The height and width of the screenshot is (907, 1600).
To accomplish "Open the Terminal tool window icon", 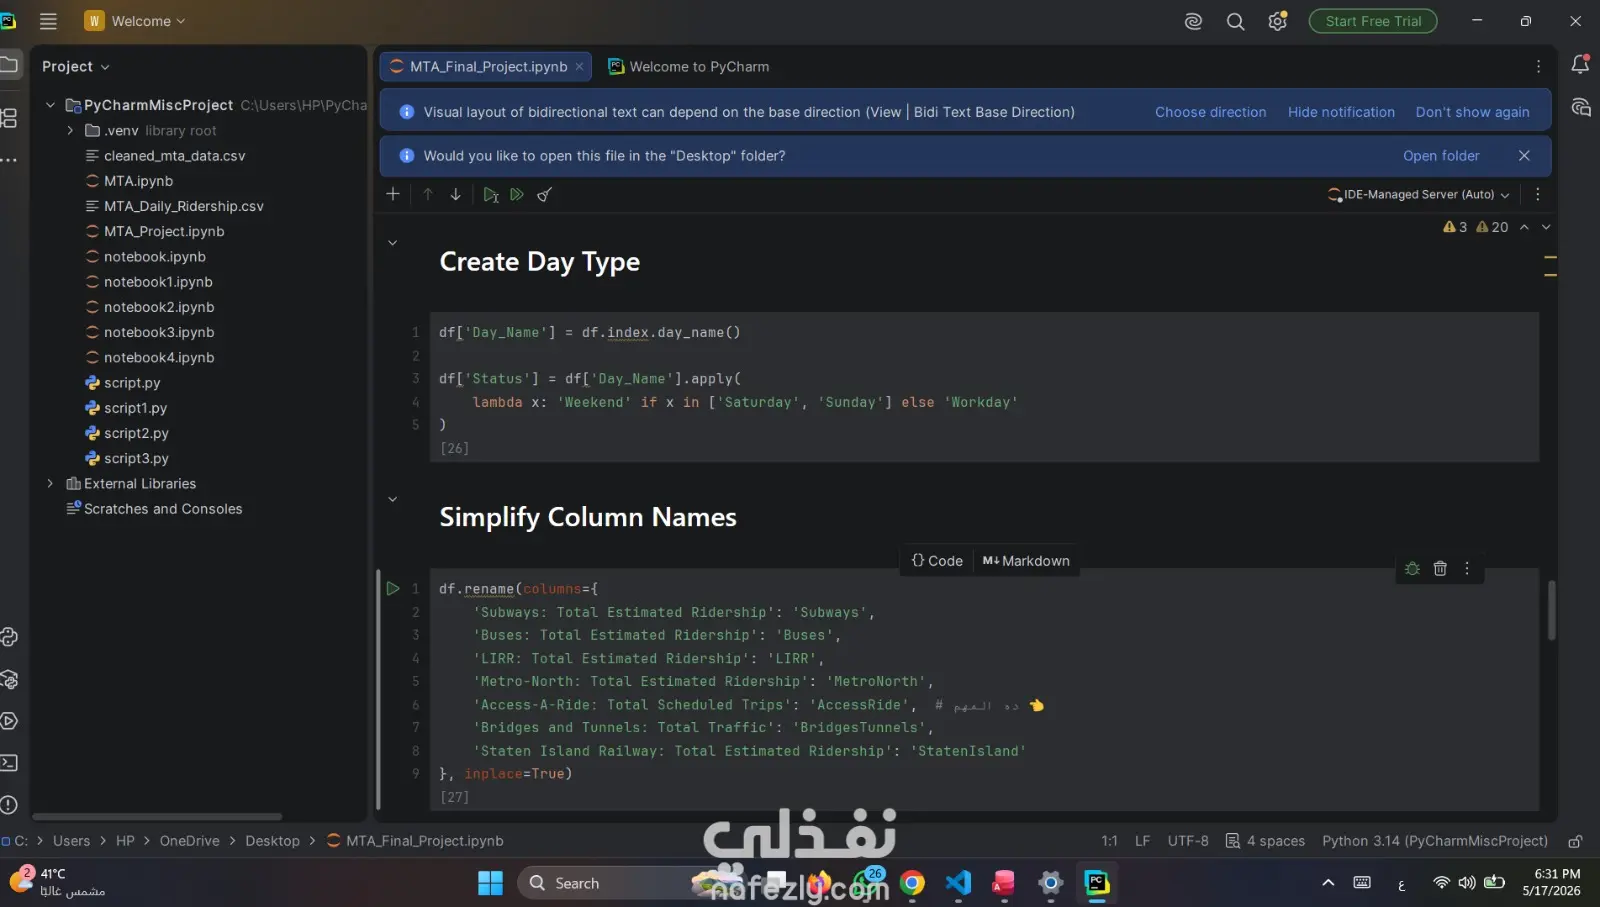I will (x=9, y=763).
